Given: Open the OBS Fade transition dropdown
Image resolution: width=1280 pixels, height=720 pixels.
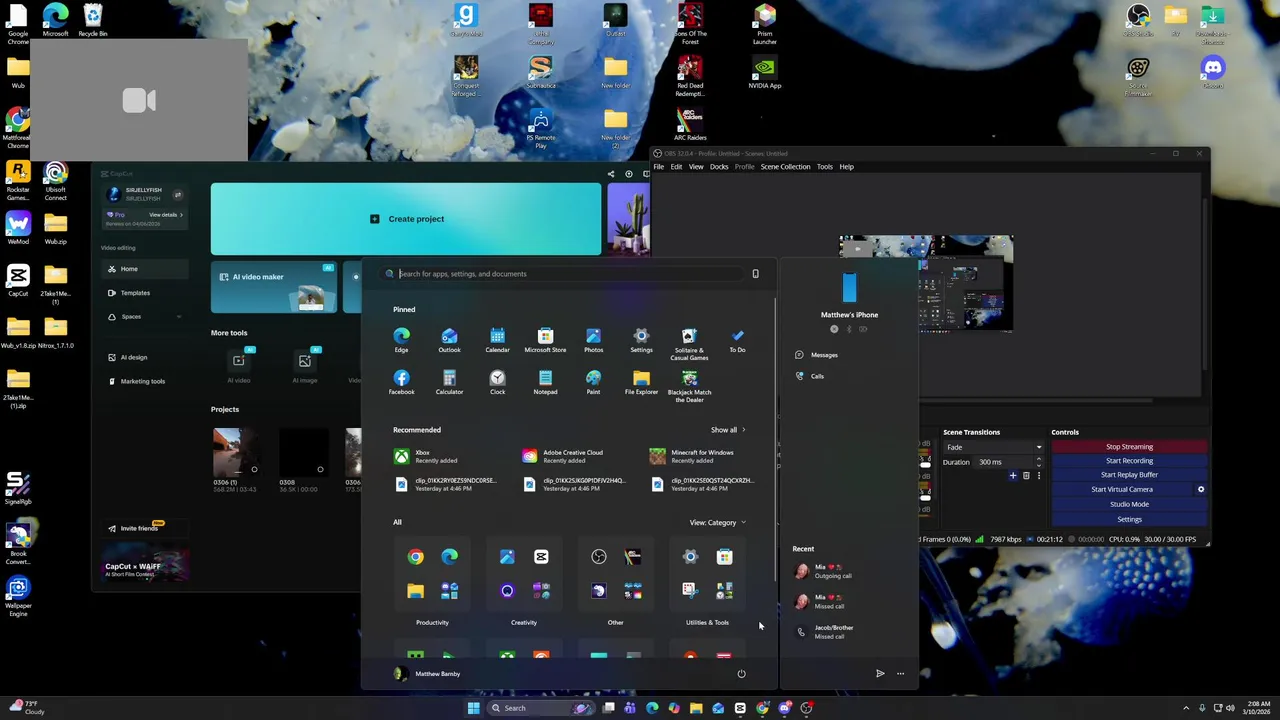Looking at the screenshot, I should click(994, 447).
